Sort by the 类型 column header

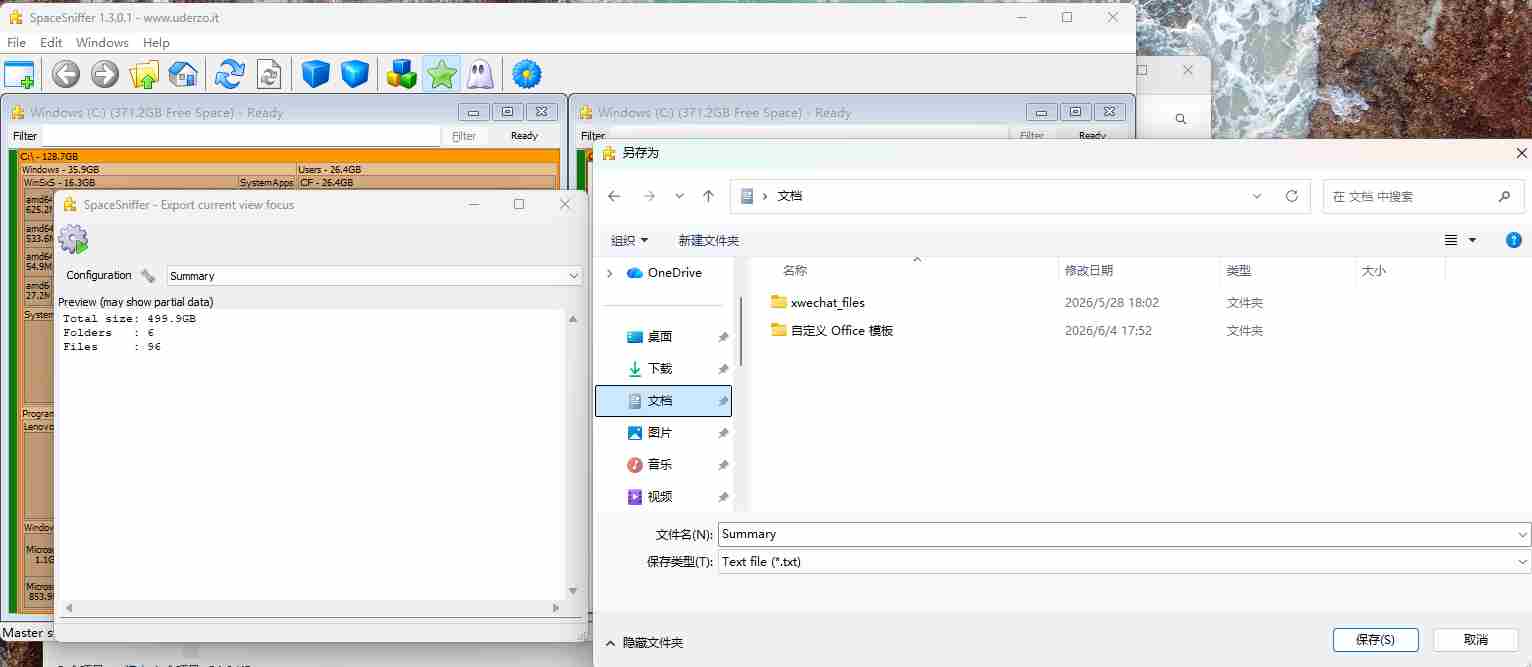click(x=1238, y=271)
